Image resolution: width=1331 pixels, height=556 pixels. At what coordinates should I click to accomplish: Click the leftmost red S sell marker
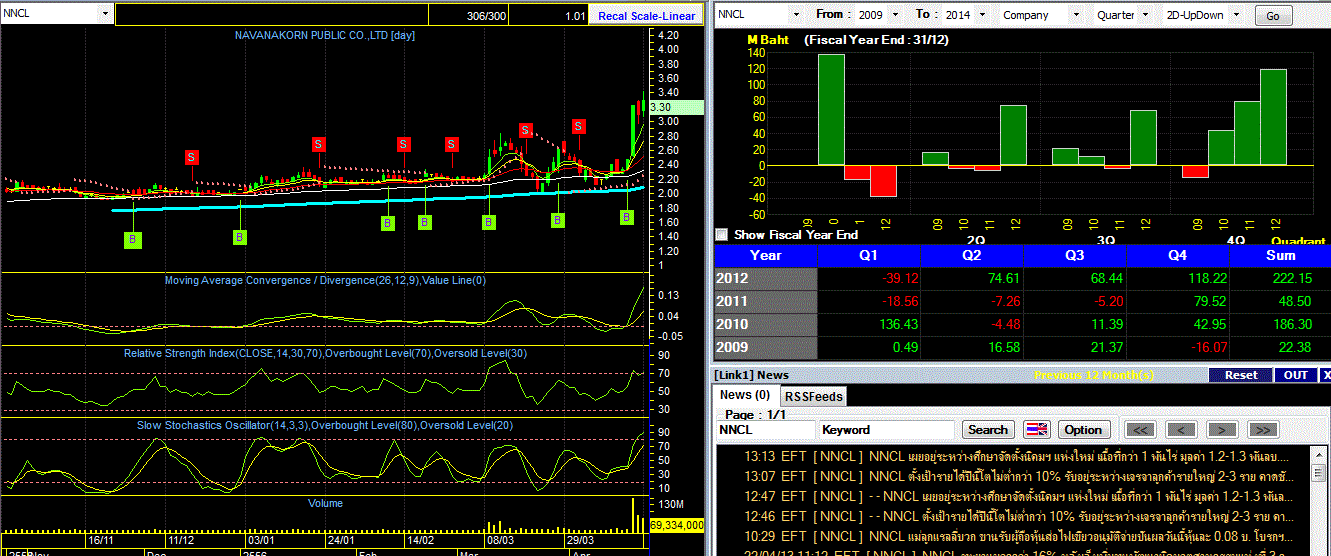191,157
